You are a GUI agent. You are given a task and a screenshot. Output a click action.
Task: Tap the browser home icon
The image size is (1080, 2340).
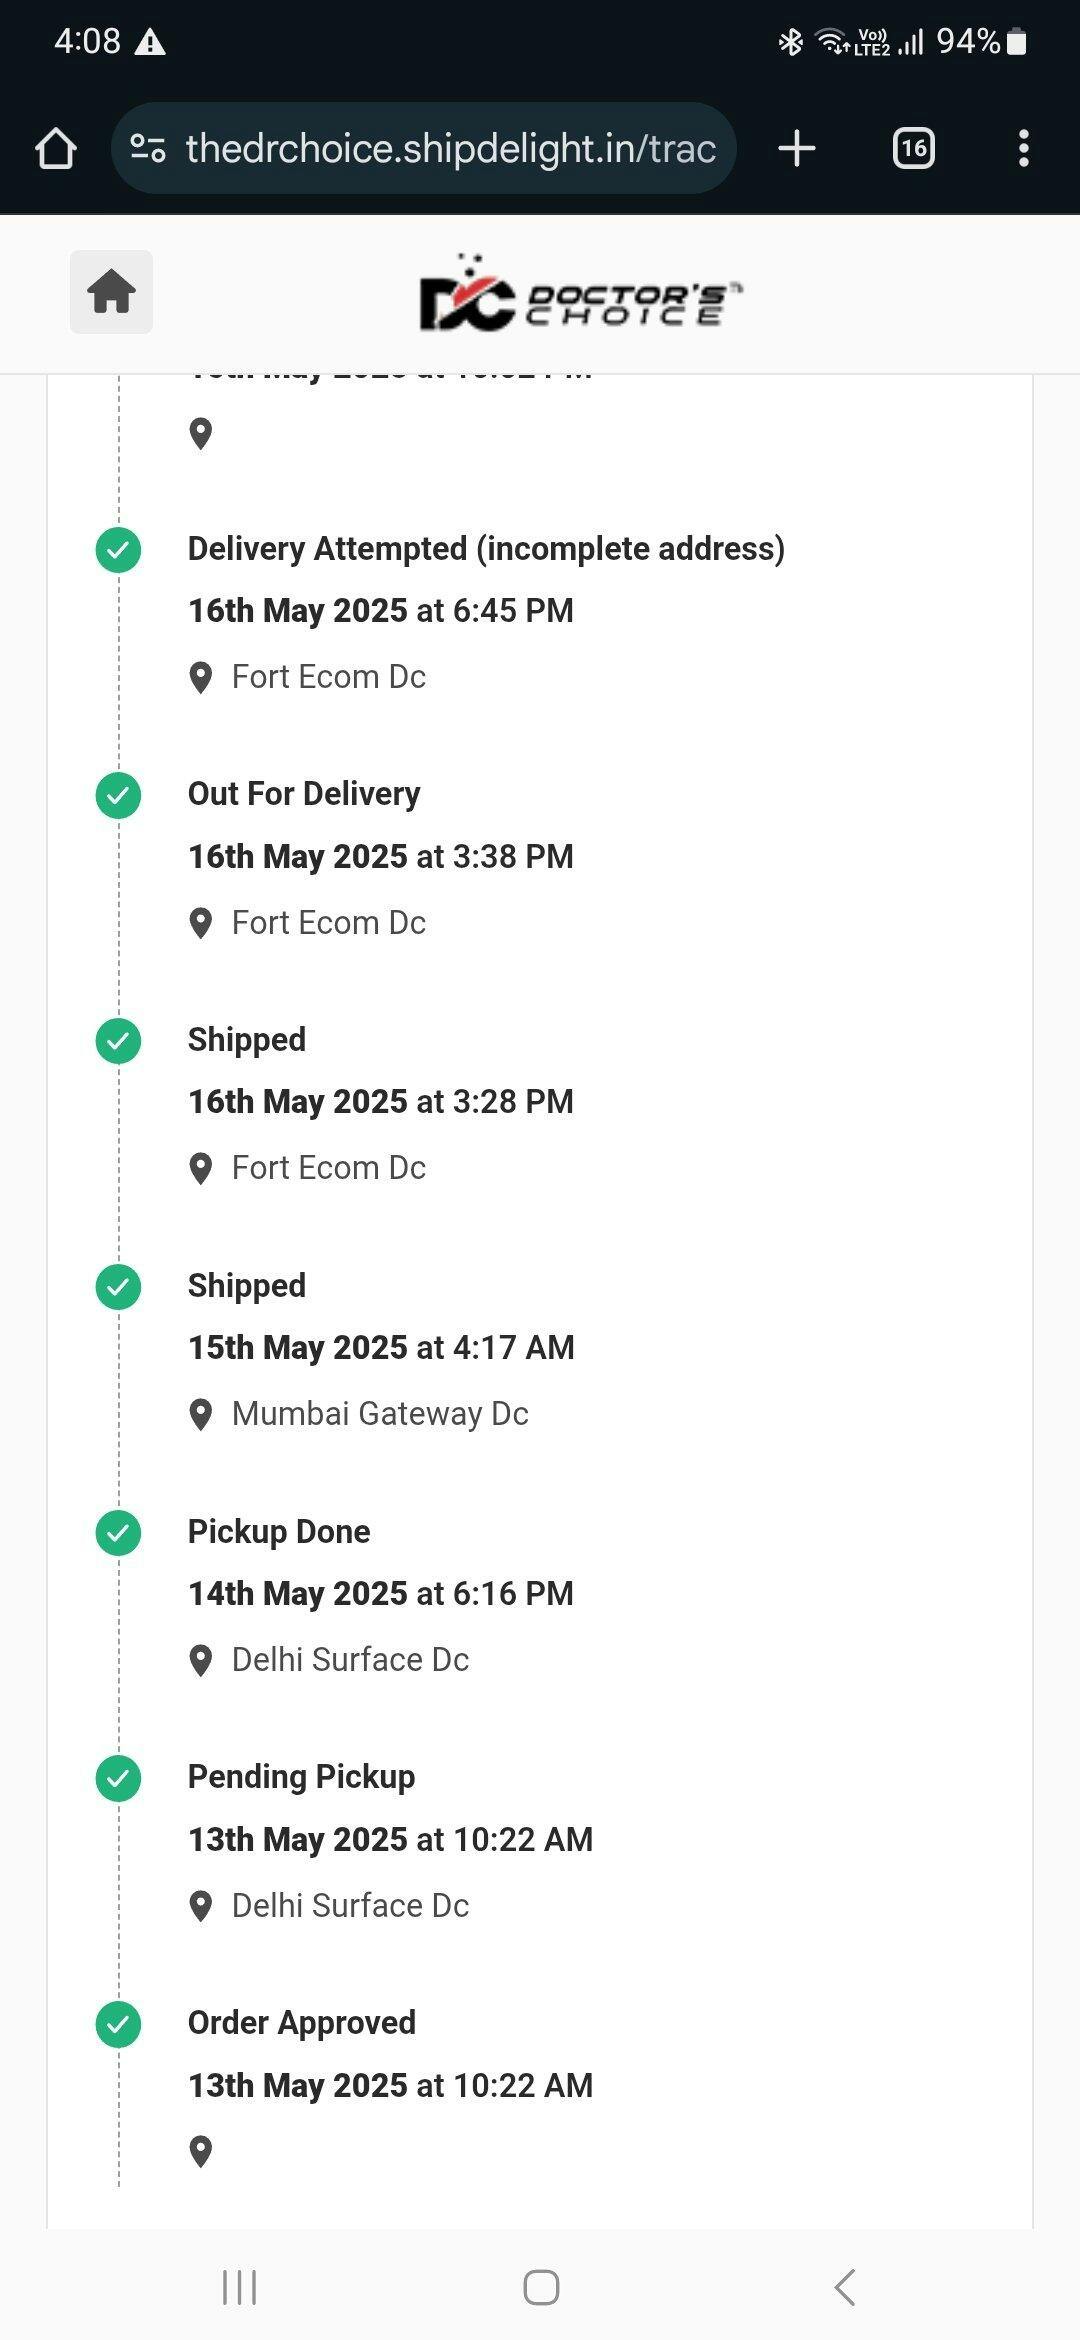click(x=56, y=149)
